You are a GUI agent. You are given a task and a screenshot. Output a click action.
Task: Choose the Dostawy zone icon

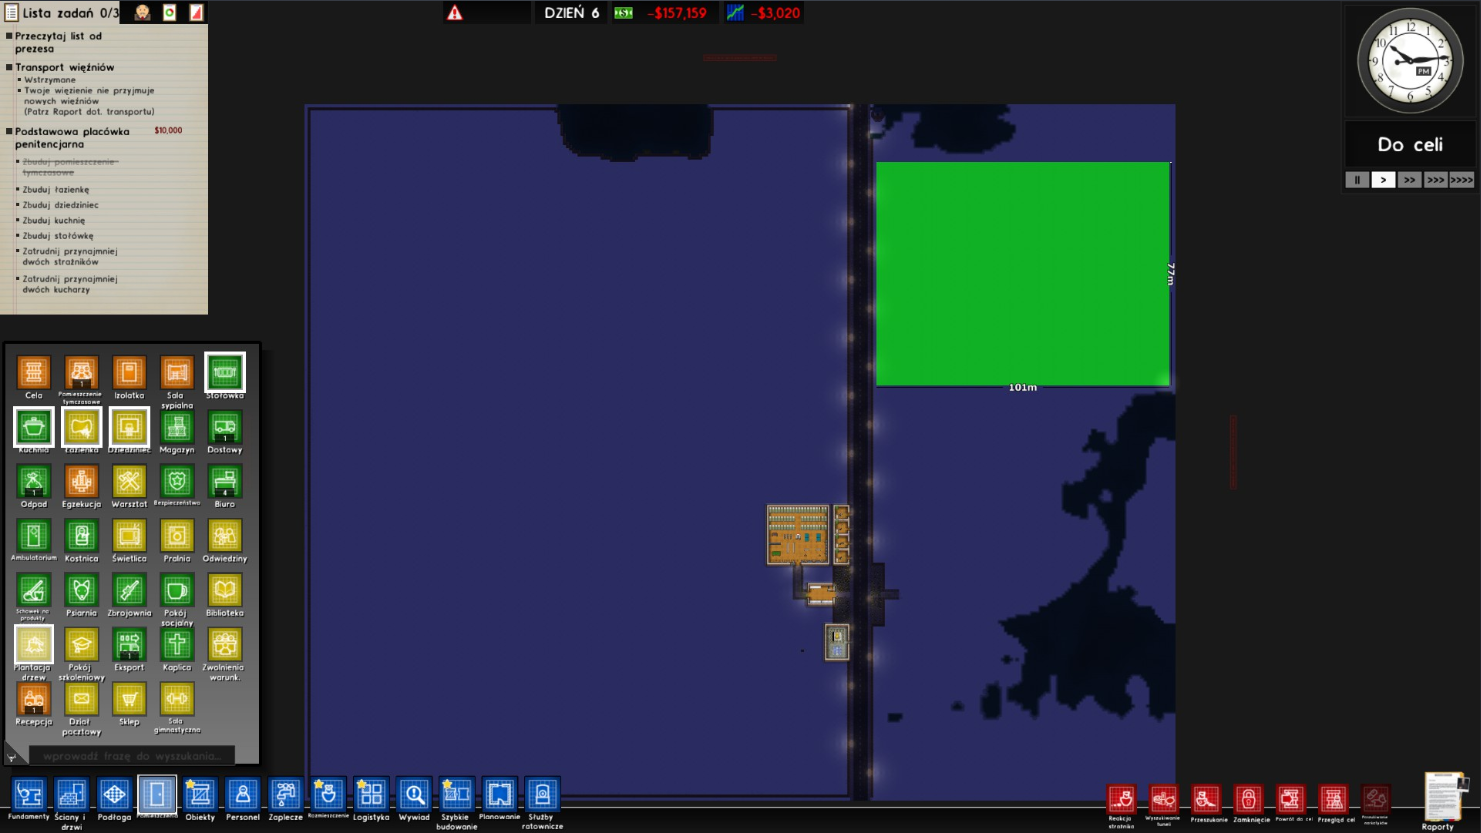coord(225,427)
